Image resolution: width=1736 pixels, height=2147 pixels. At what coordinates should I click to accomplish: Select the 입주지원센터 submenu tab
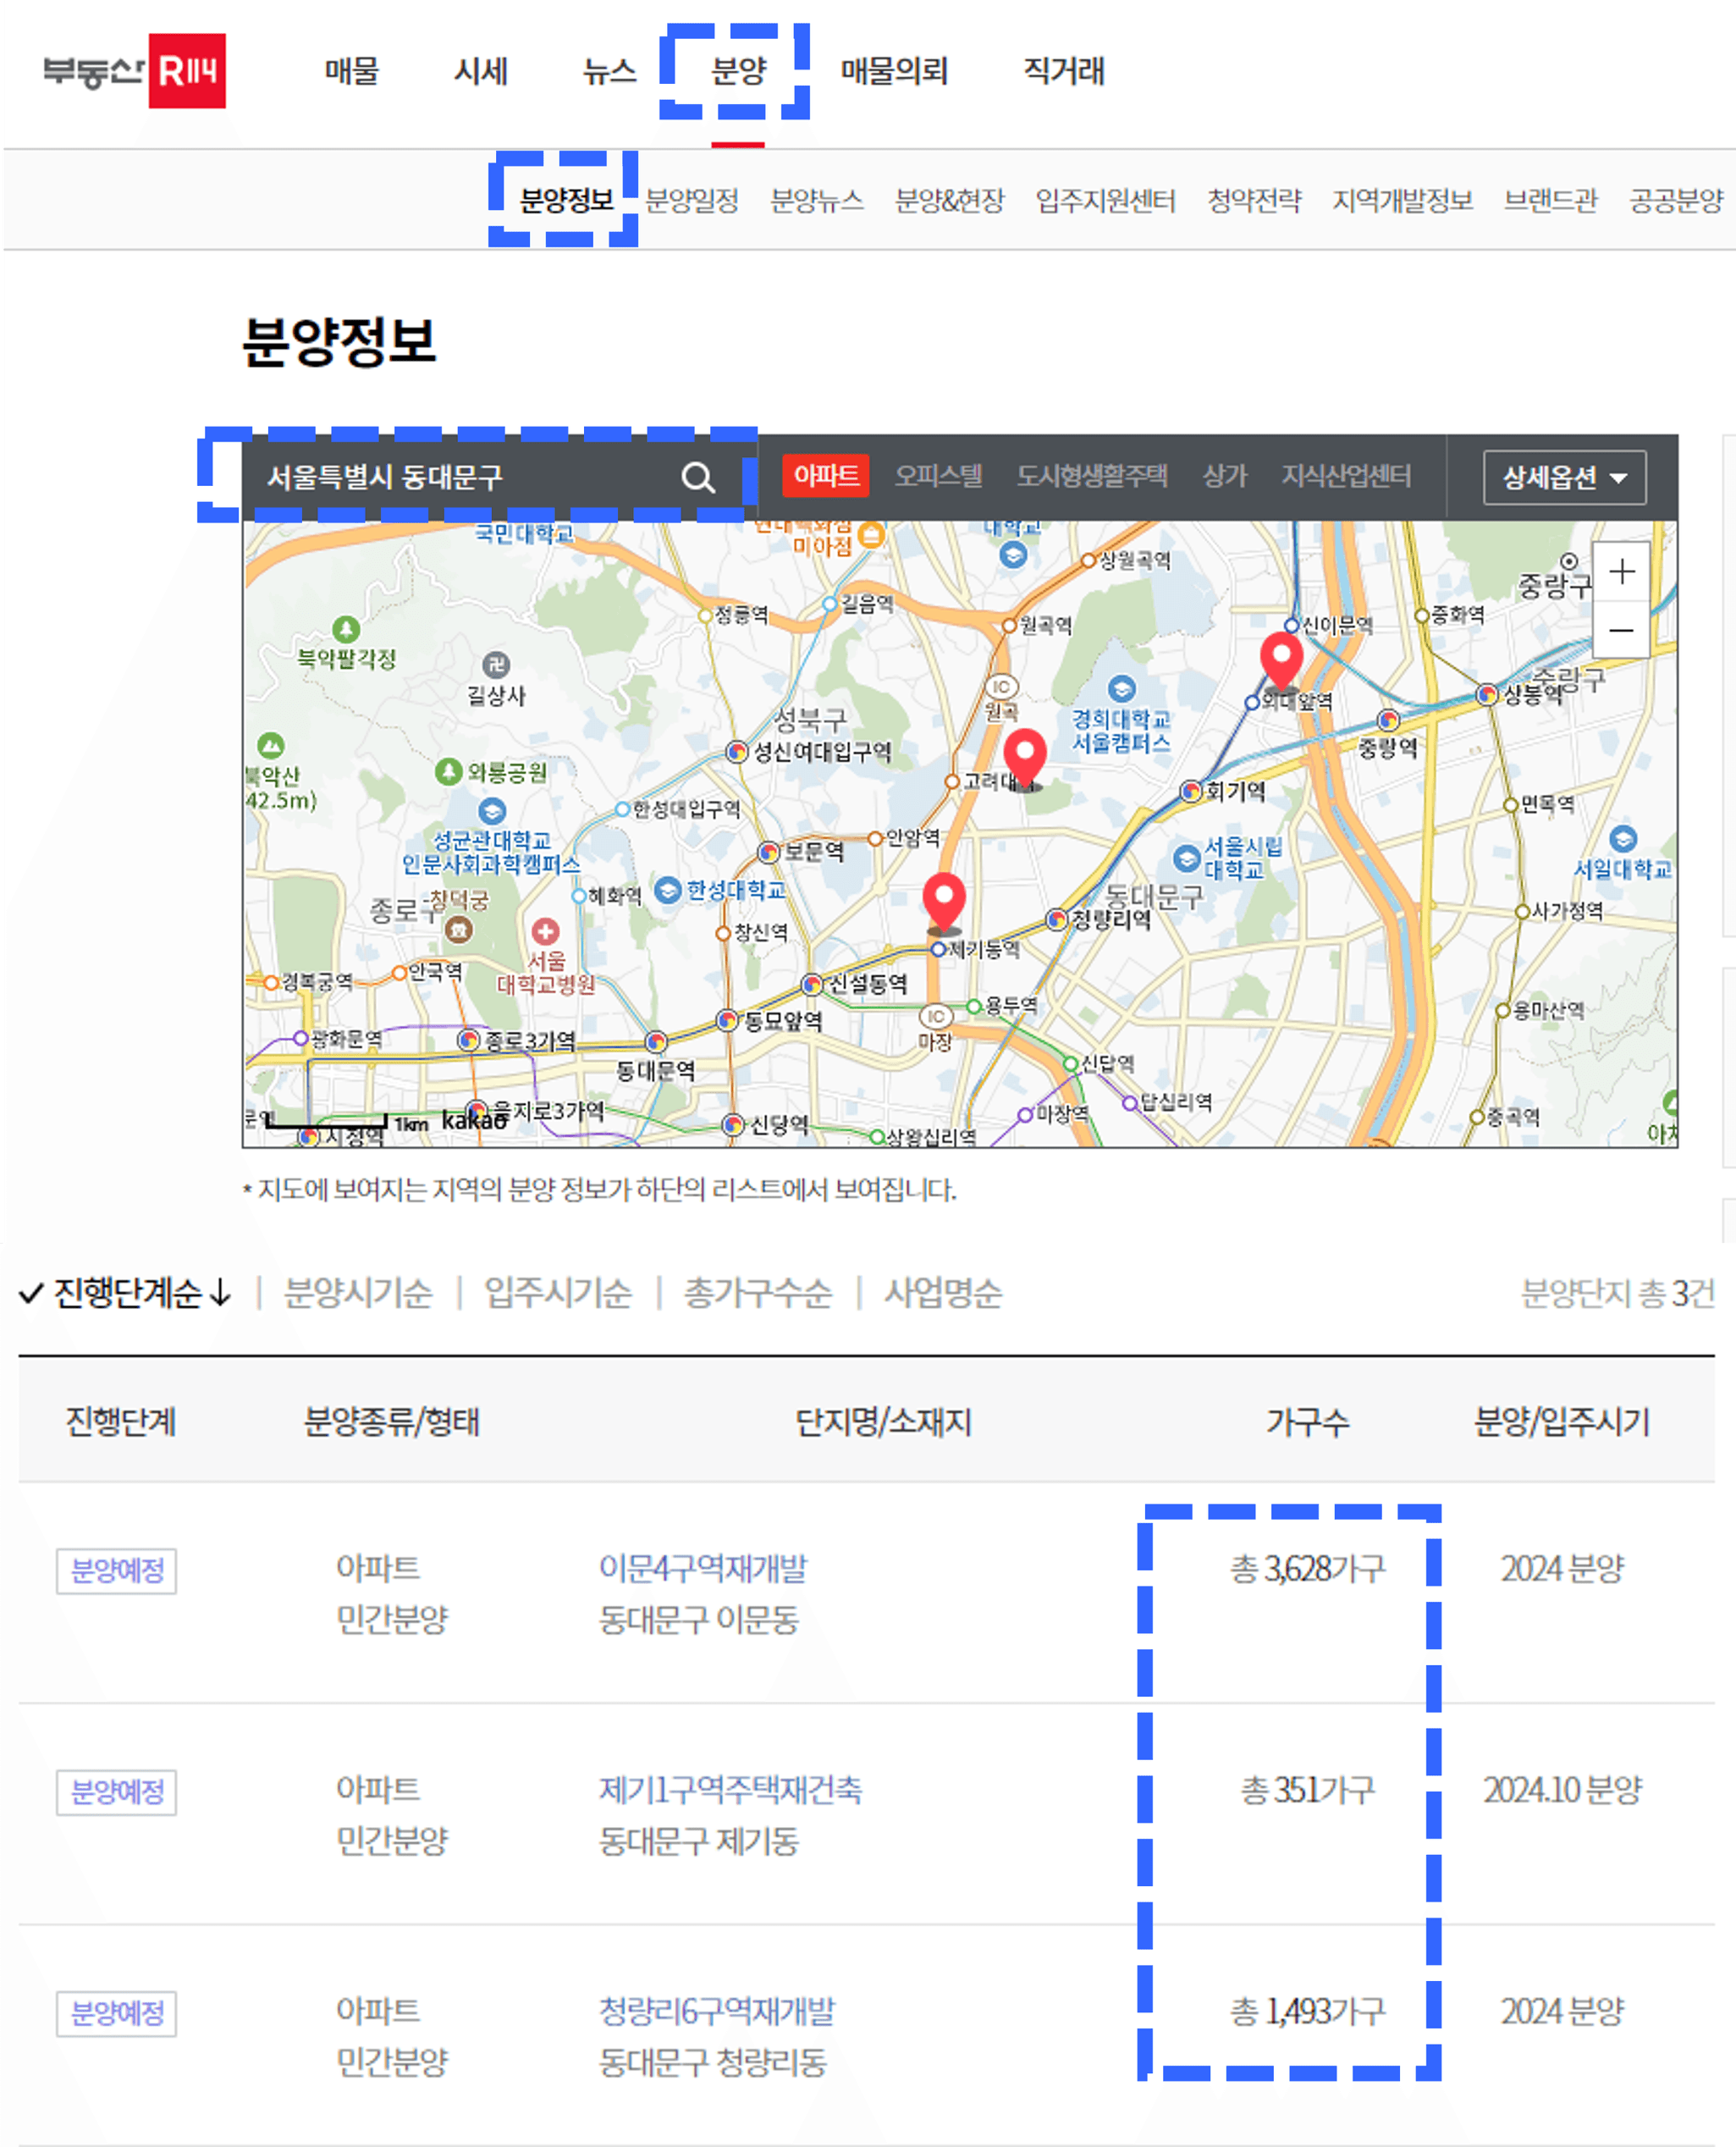coord(1105,200)
